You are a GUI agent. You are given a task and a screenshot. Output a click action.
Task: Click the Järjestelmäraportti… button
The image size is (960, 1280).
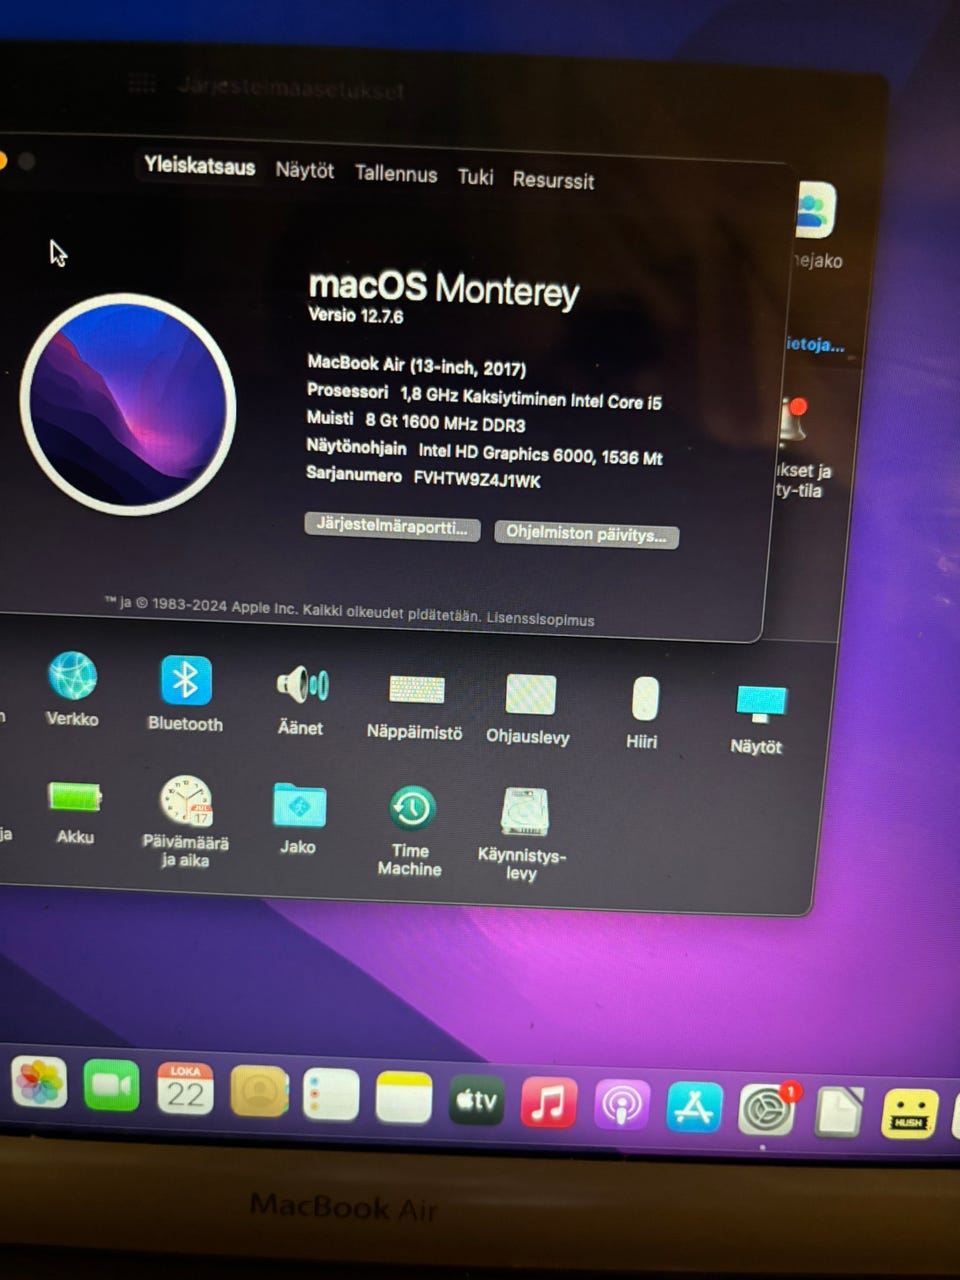coord(392,526)
